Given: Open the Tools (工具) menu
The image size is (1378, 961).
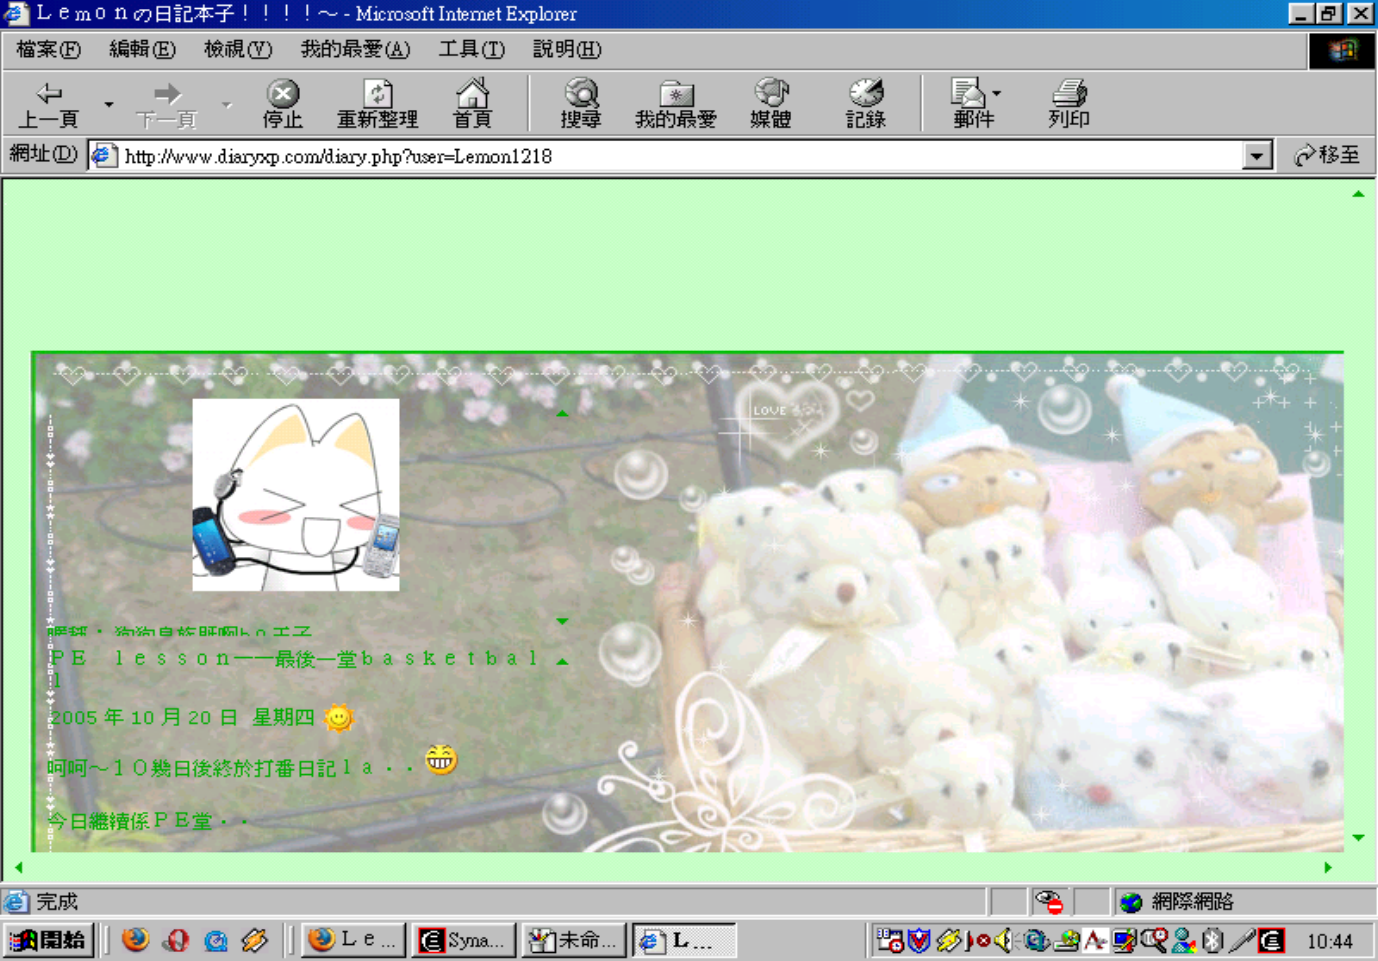Looking at the screenshot, I should pos(471,49).
